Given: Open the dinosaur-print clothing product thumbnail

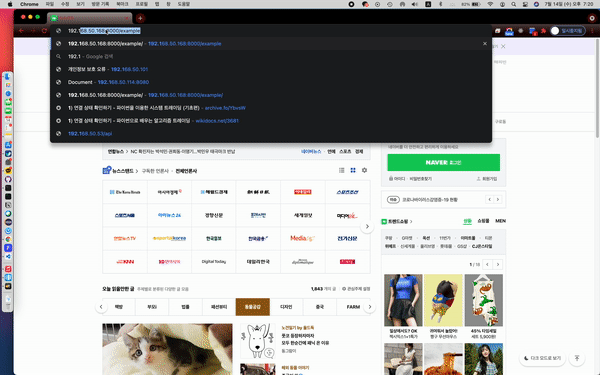Looking at the screenshot, I should [x=484, y=300].
